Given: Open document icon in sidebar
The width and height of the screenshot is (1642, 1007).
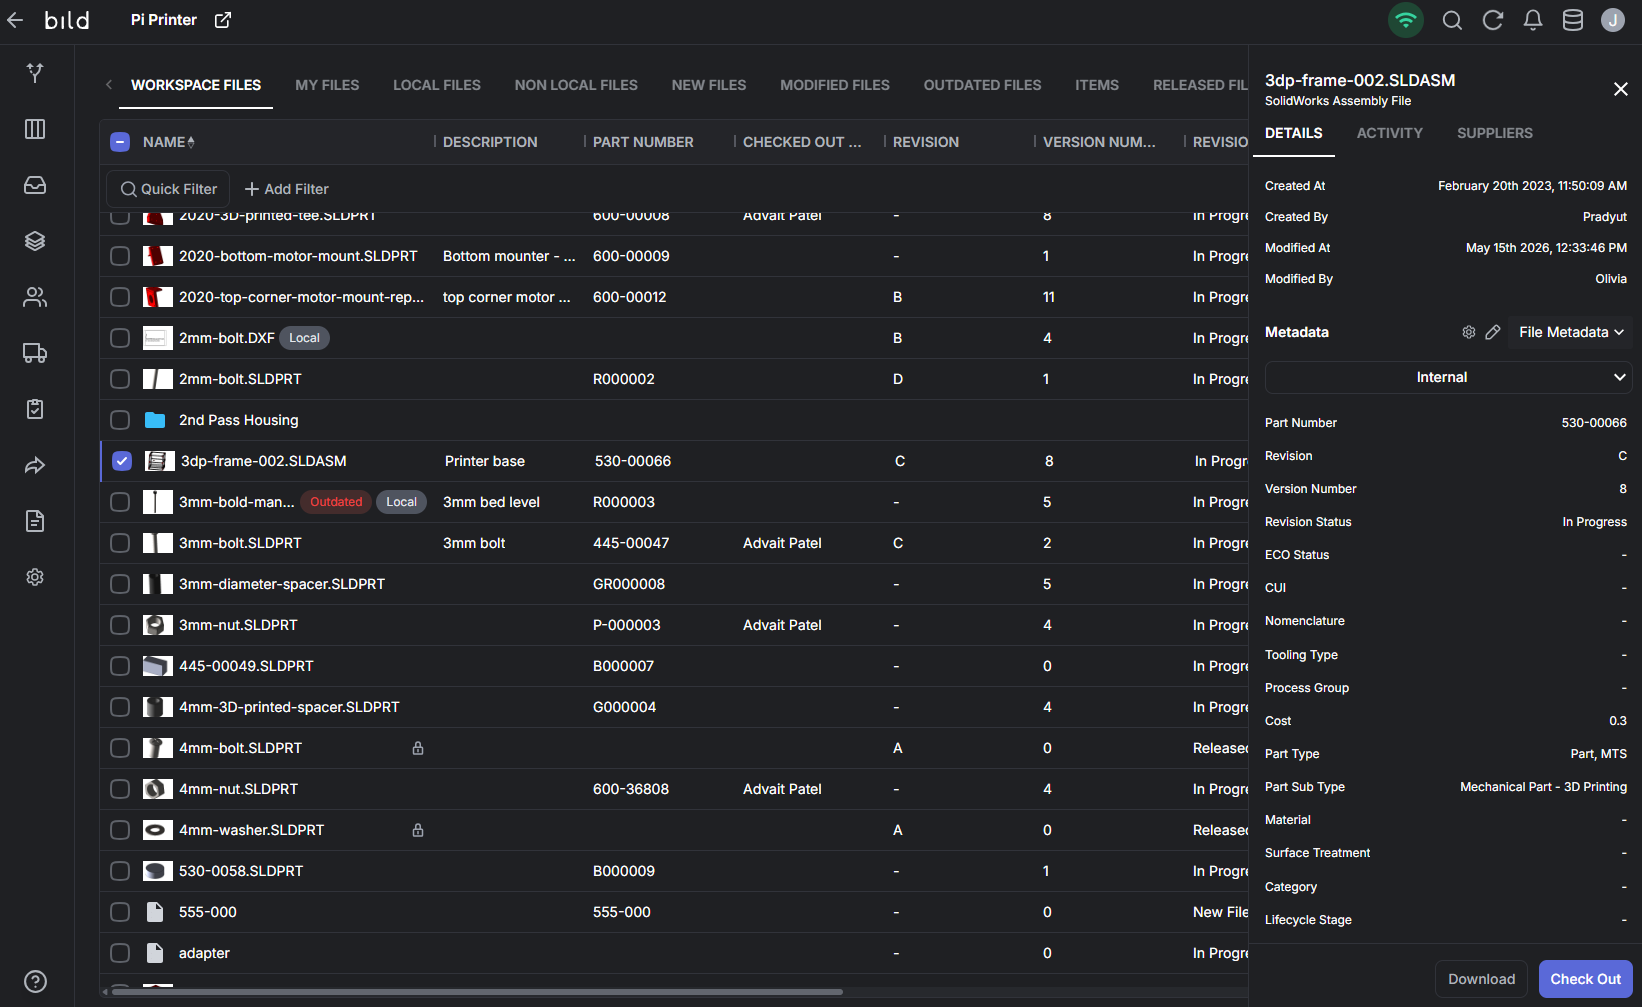Looking at the screenshot, I should coord(35,521).
